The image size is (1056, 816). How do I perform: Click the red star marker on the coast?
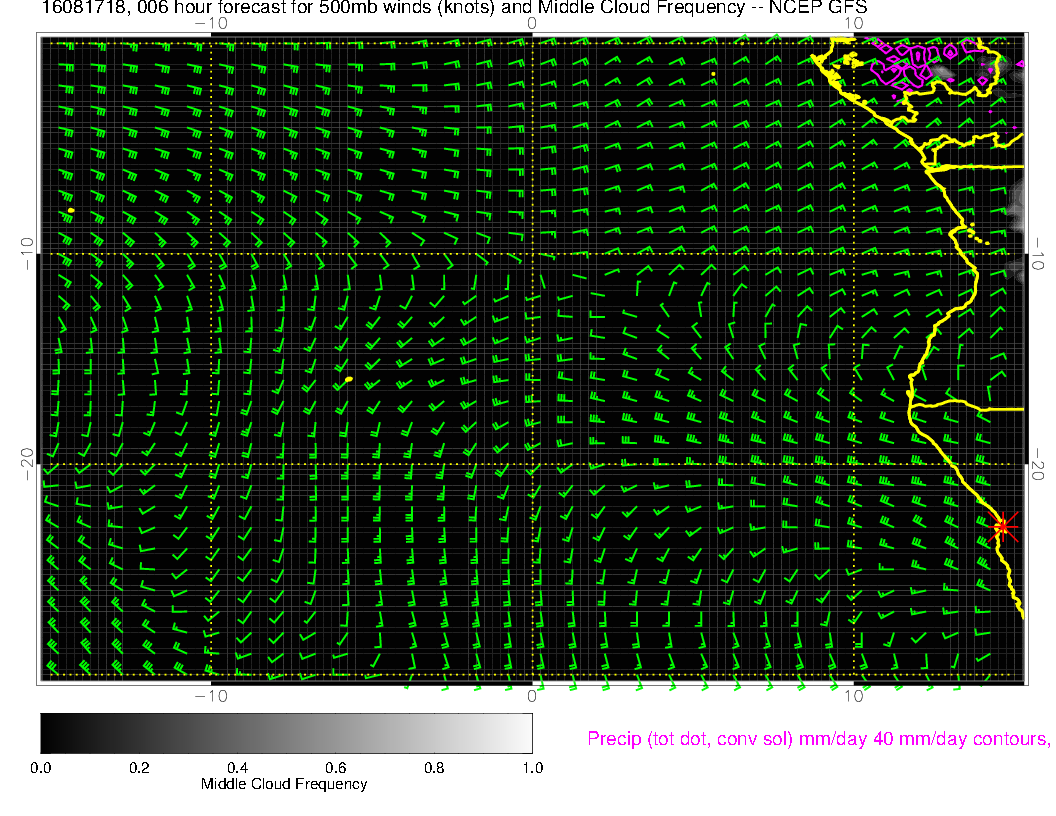click(1003, 525)
